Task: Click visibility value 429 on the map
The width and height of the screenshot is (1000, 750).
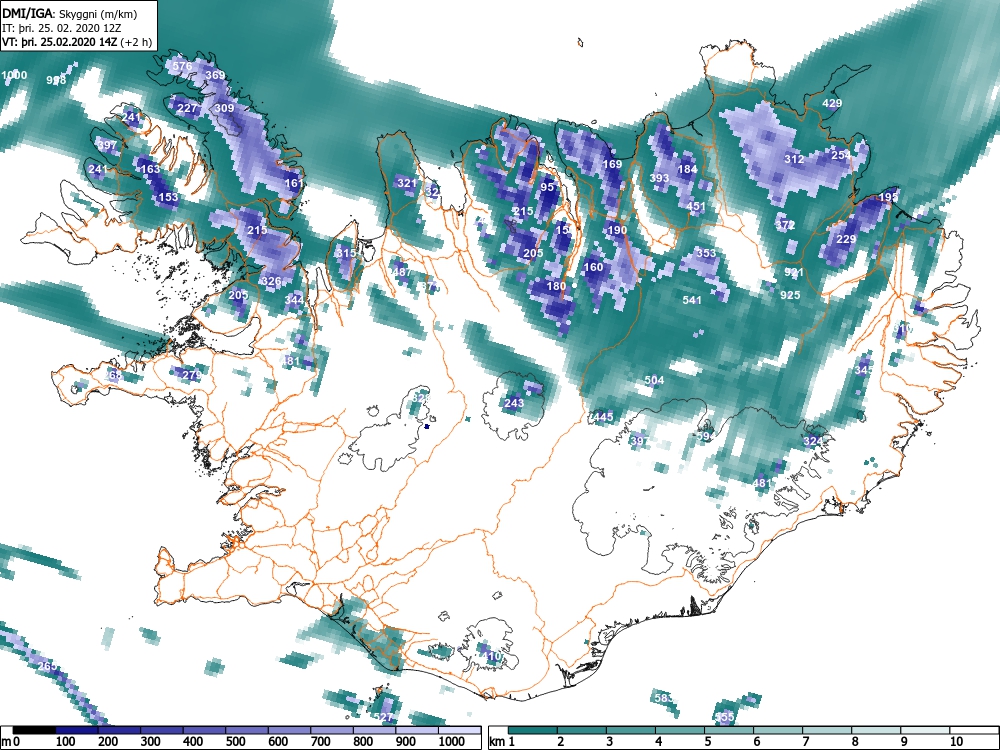Action: tap(832, 103)
